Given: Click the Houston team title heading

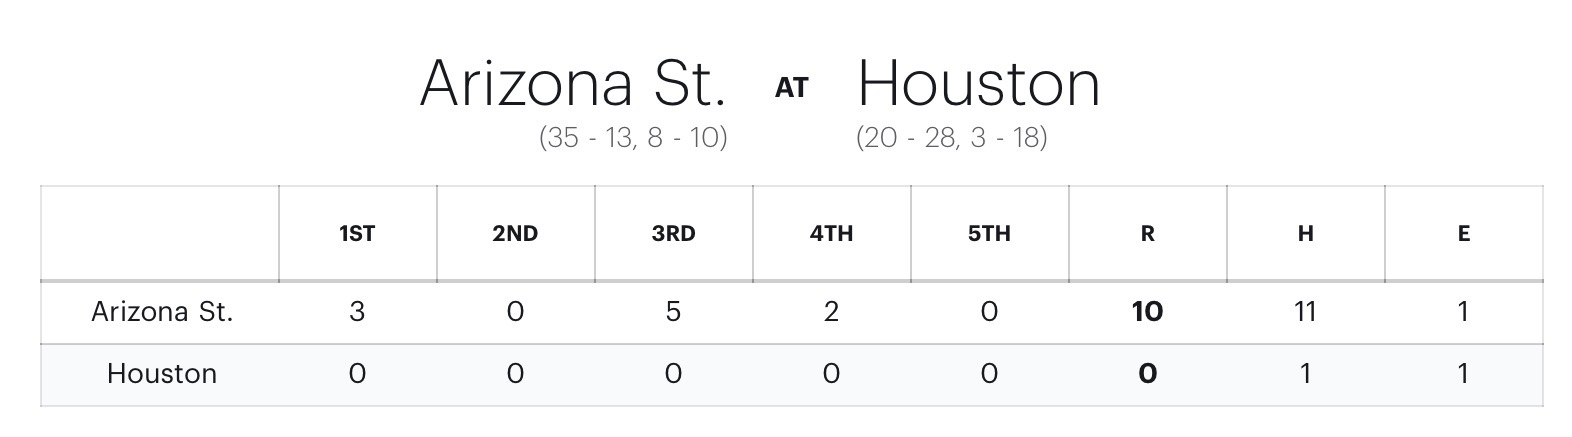Looking at the screenshot, I should [x=978, y=83].
